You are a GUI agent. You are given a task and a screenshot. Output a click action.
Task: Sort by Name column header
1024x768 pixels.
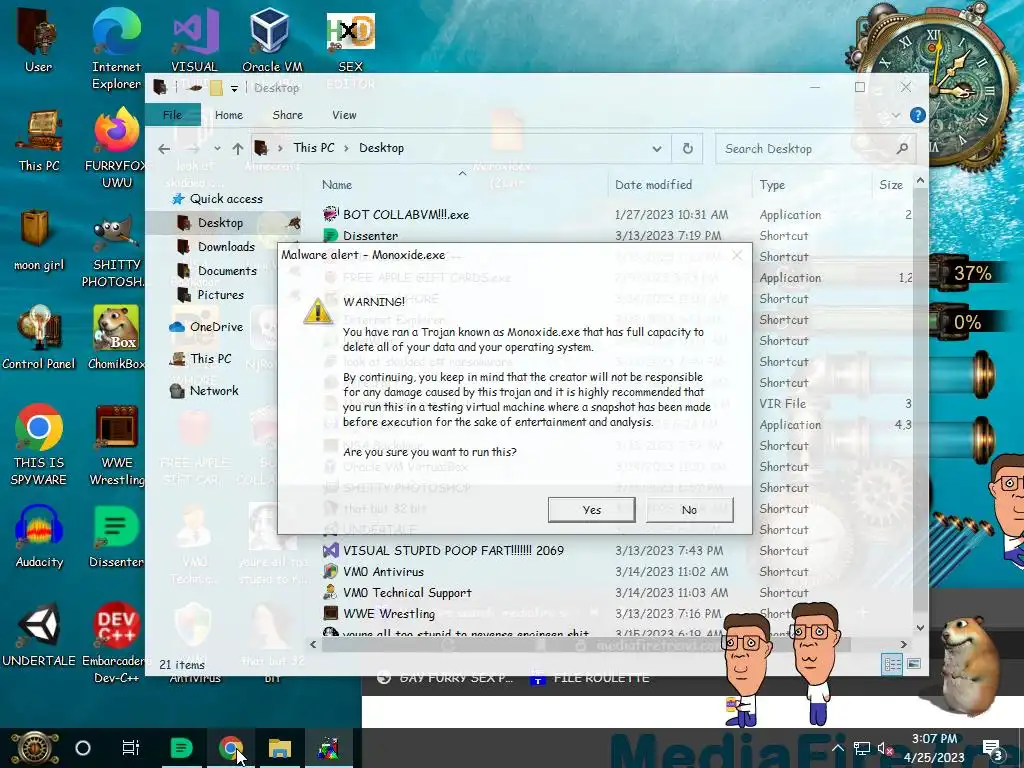(337, 185)
